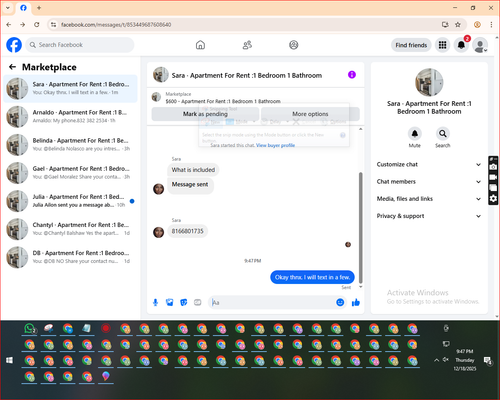Choose a sticker from the sticker icon
The height and width of the screenshot is (400, 500).
(x=184, y=302)
